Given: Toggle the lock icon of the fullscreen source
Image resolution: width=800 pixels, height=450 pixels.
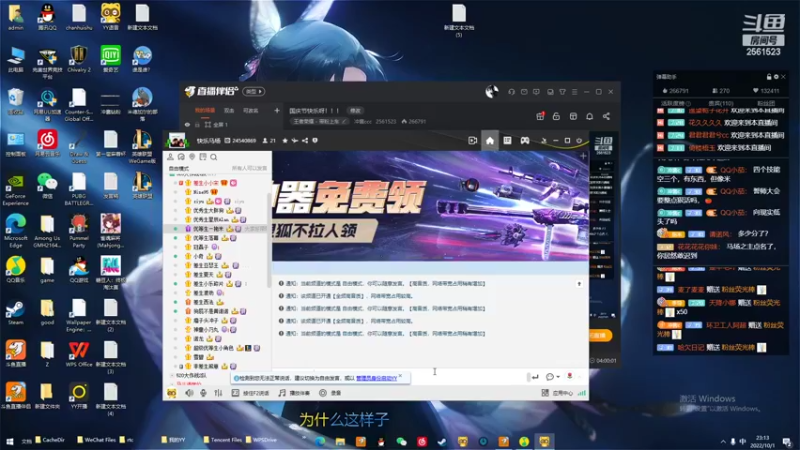Looking at the screenshot, I should (197, 124).
